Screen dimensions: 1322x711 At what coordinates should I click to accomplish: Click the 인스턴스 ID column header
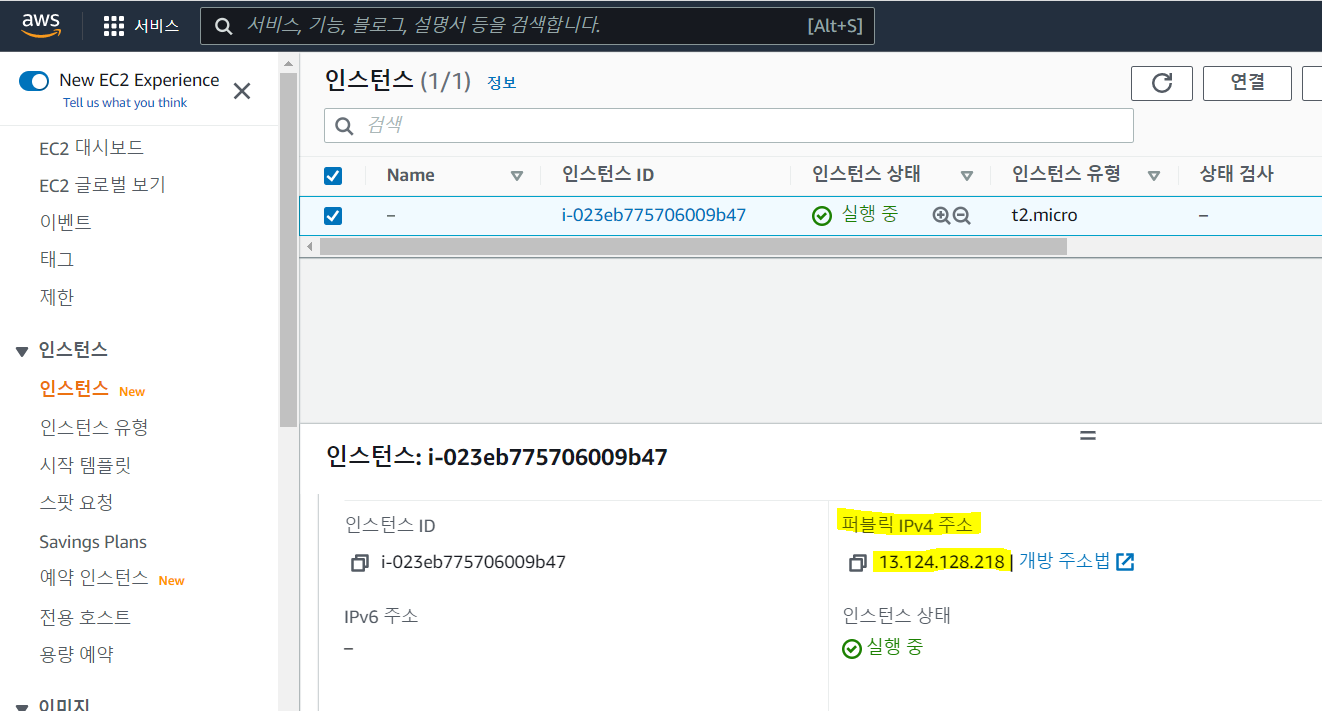(x=608, y=175)
